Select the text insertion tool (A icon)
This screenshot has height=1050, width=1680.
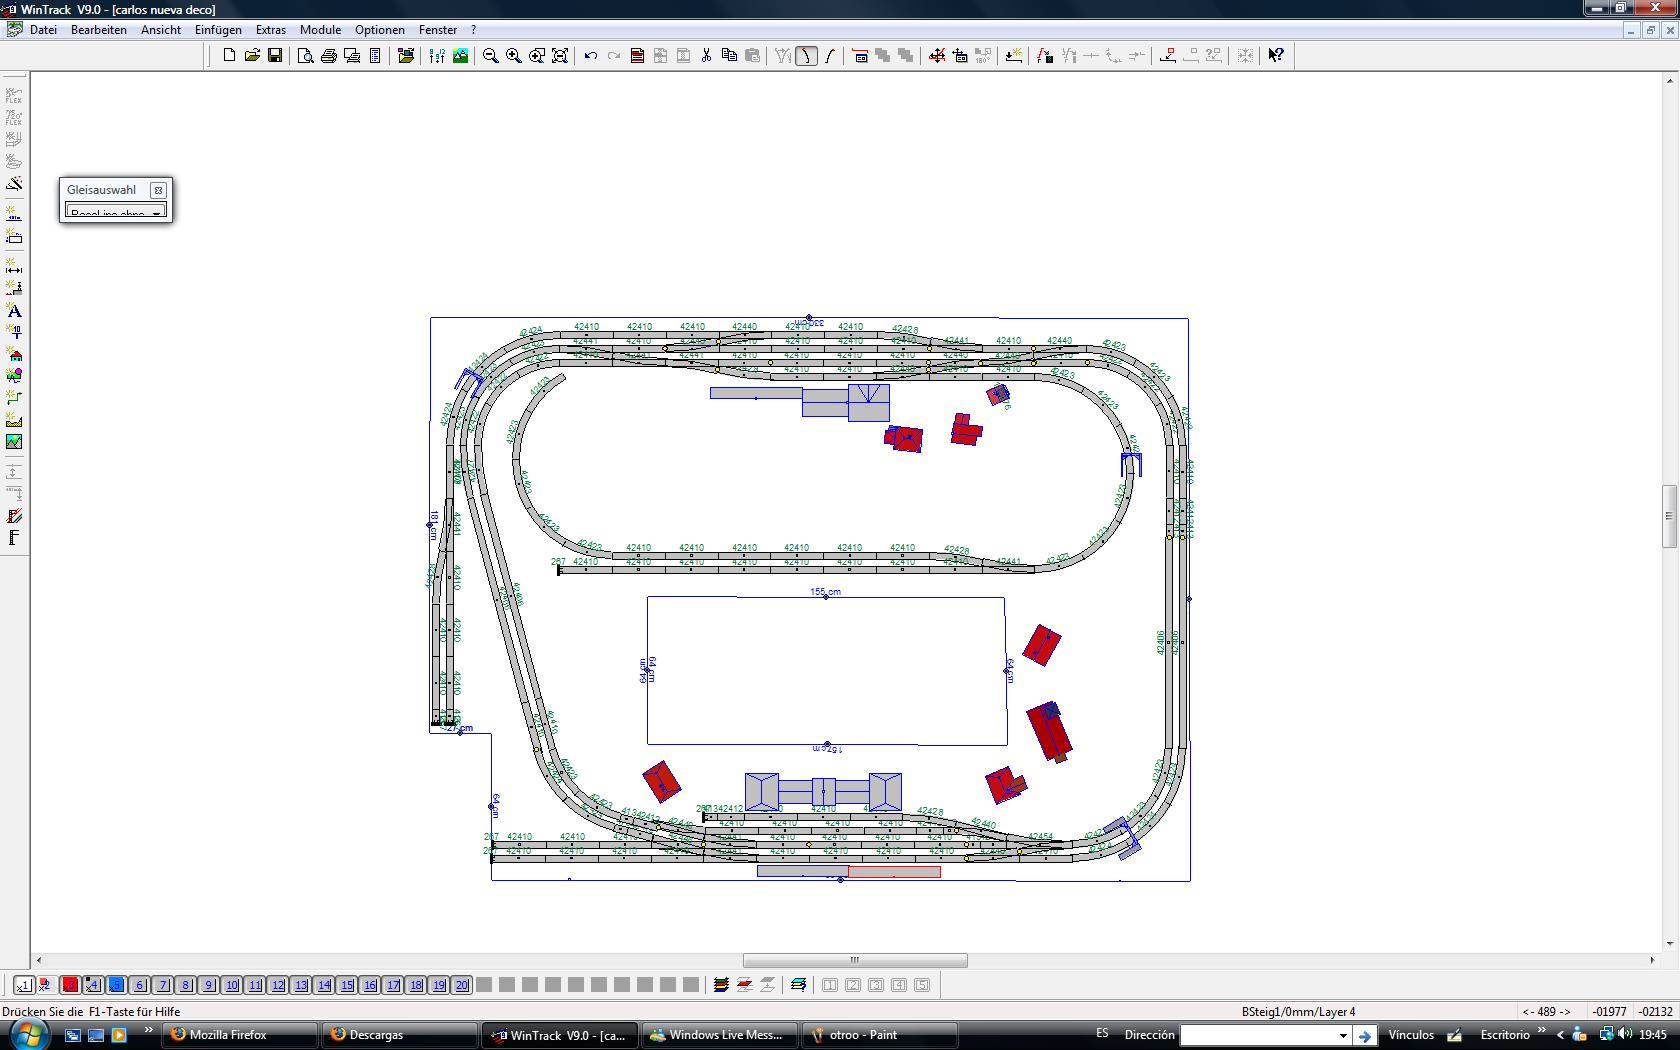click(x=14, y=311)
